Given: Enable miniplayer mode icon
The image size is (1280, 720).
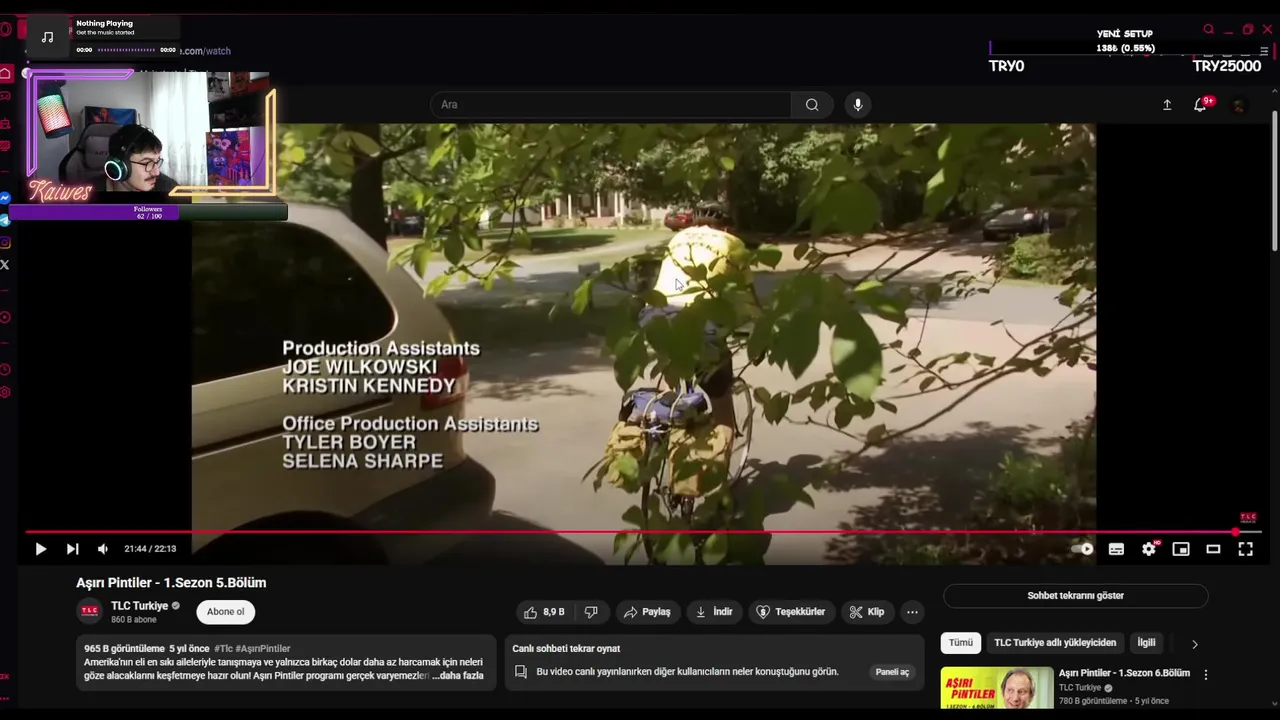Looking at the screenshot, I should [1181, 549].
